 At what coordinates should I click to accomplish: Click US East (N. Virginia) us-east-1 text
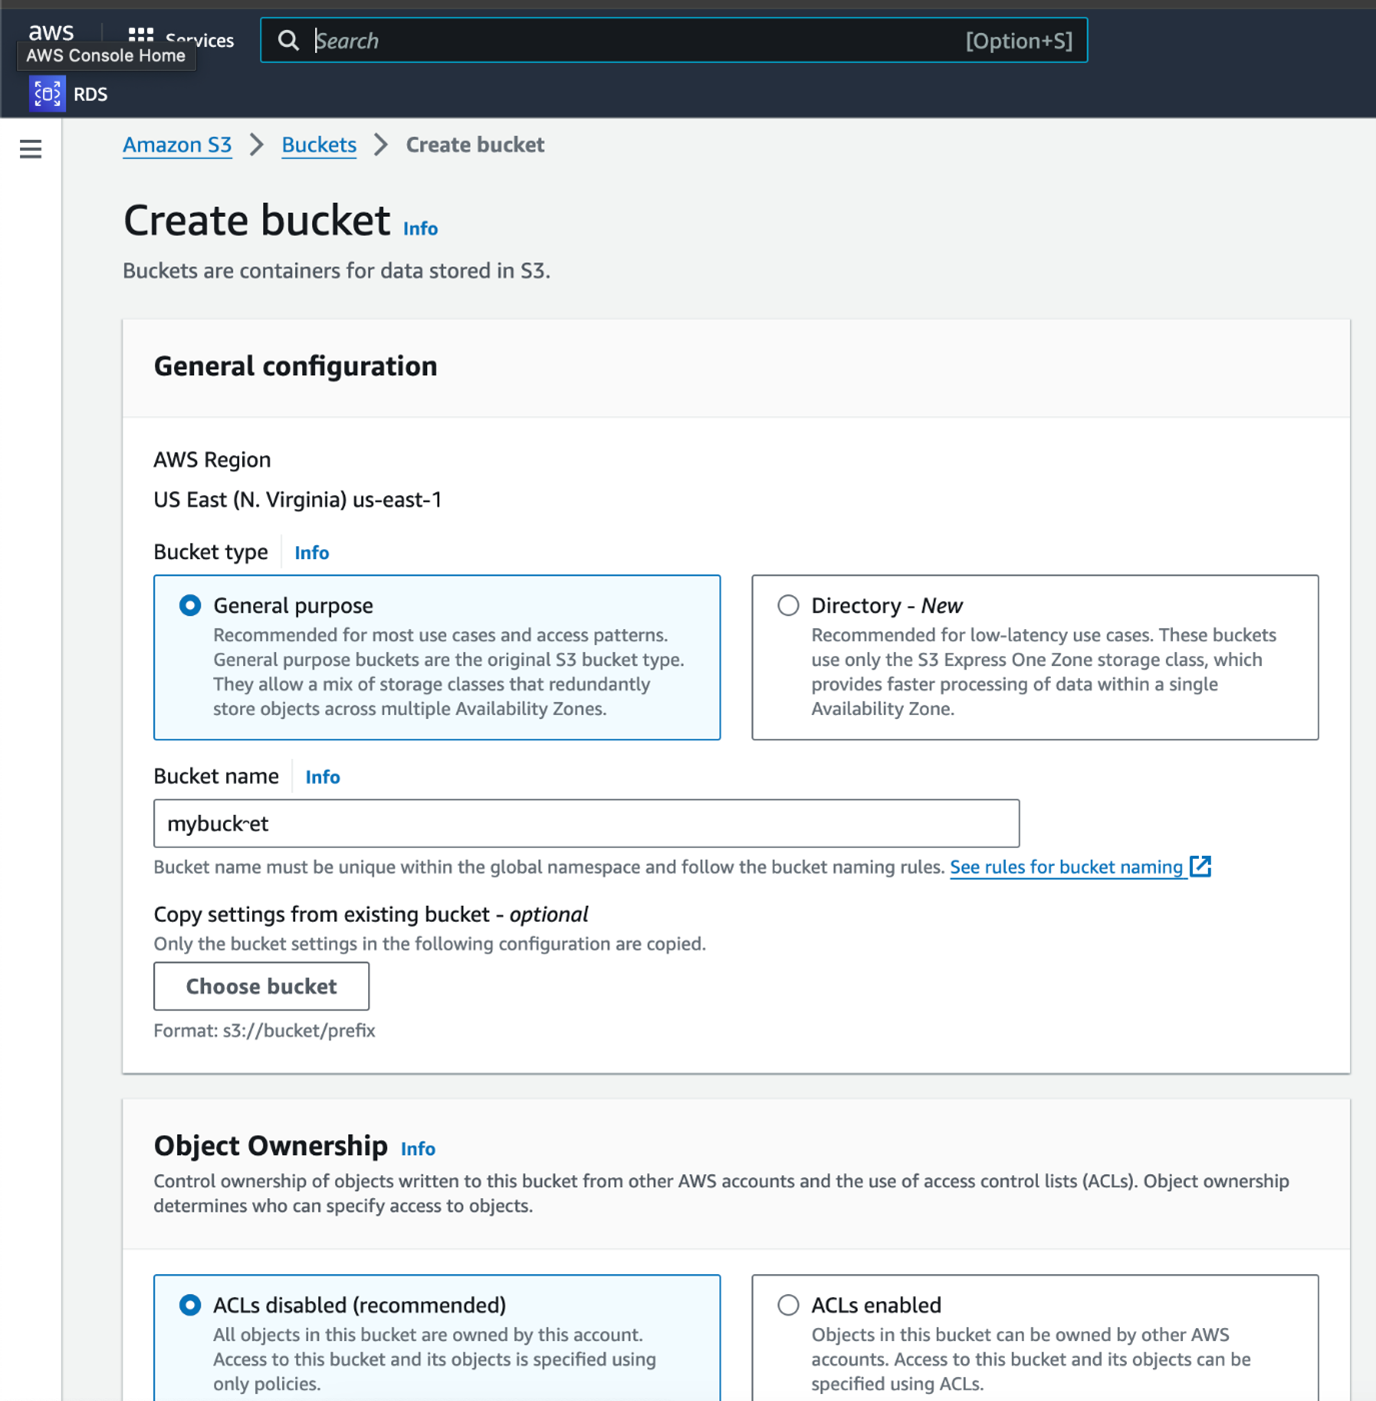tap(297, 500)
